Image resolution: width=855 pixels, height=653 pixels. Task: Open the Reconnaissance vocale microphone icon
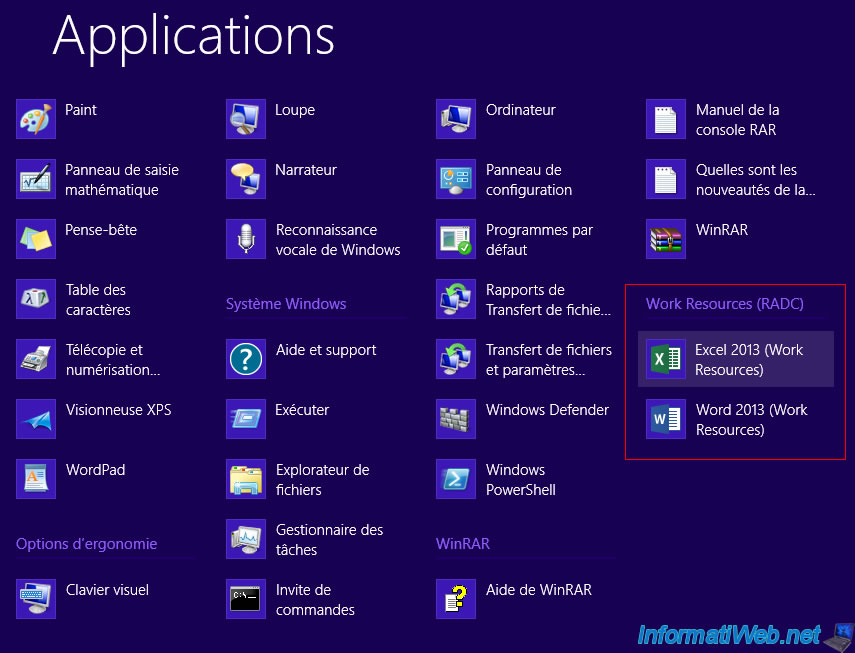point(246,239)
